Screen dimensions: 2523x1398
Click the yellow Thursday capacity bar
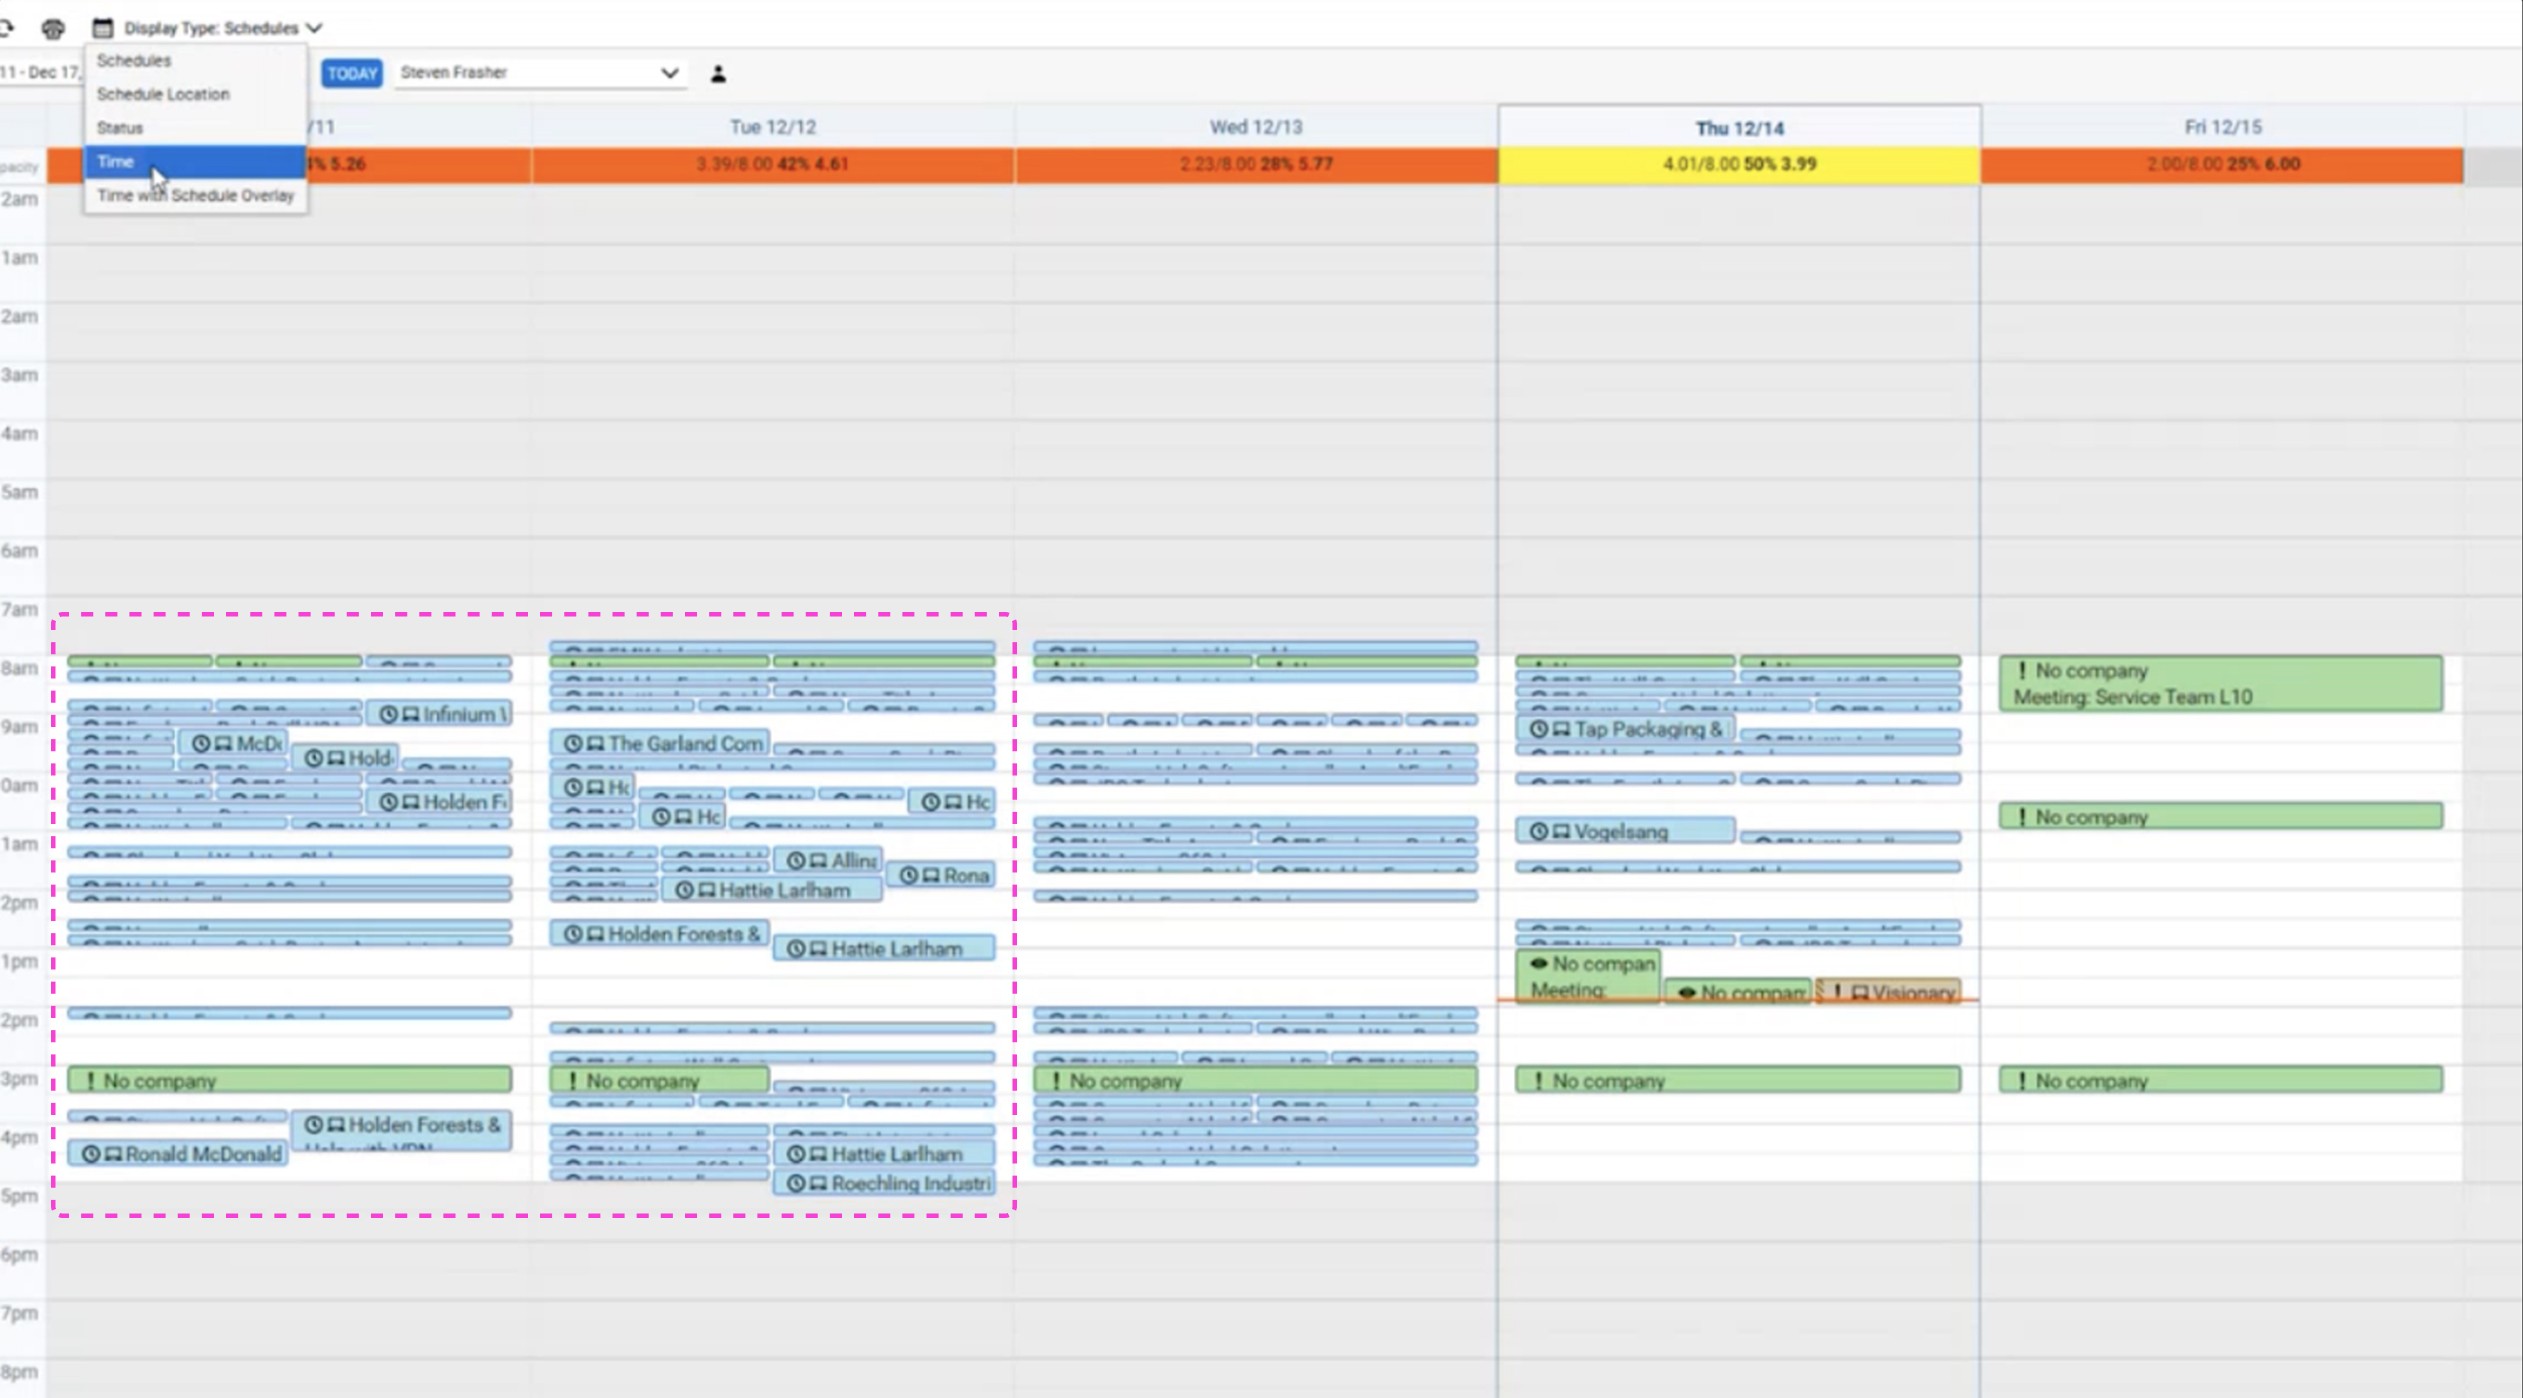coord(1738,164)
